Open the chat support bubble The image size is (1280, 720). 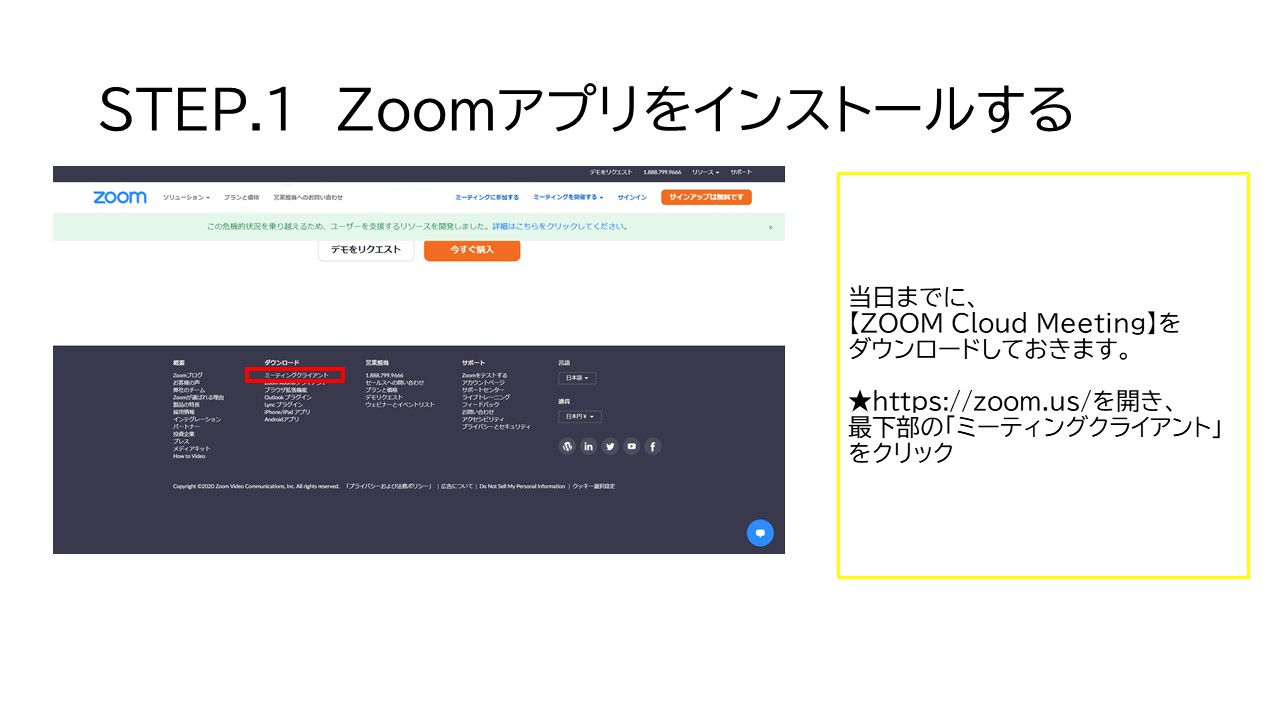click(761, 532)
